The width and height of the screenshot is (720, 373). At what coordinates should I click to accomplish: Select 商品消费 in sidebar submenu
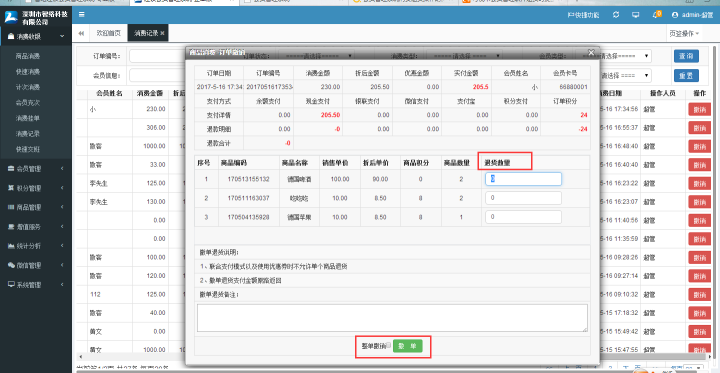28,56
